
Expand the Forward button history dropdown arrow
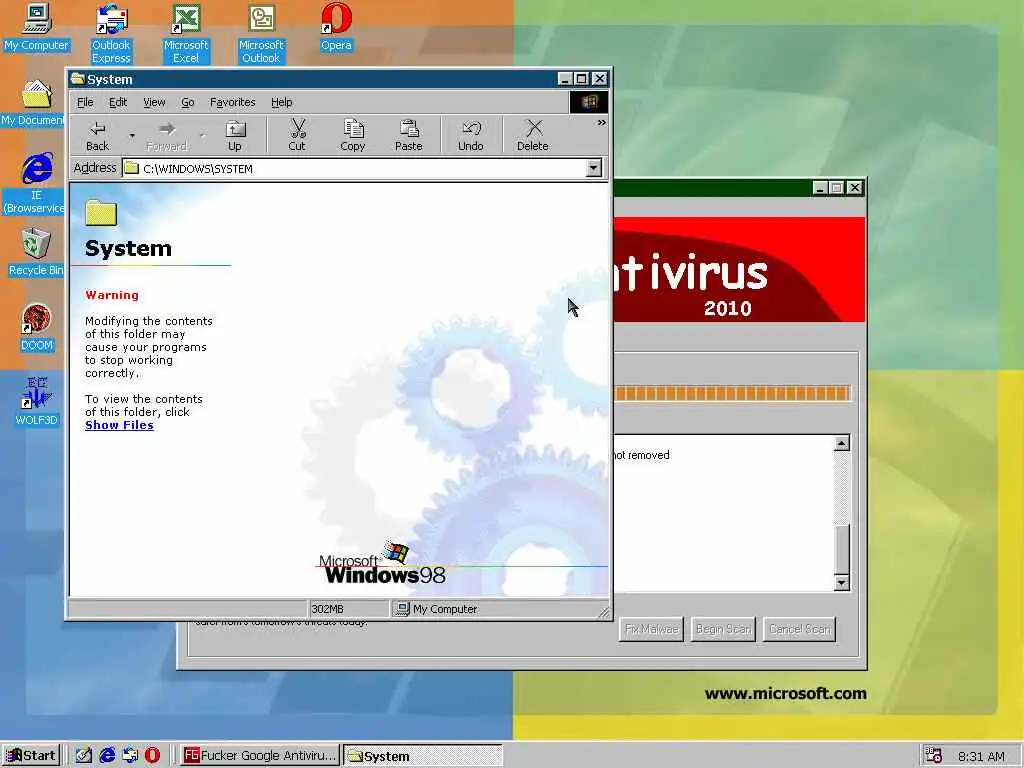pos(202,136)
